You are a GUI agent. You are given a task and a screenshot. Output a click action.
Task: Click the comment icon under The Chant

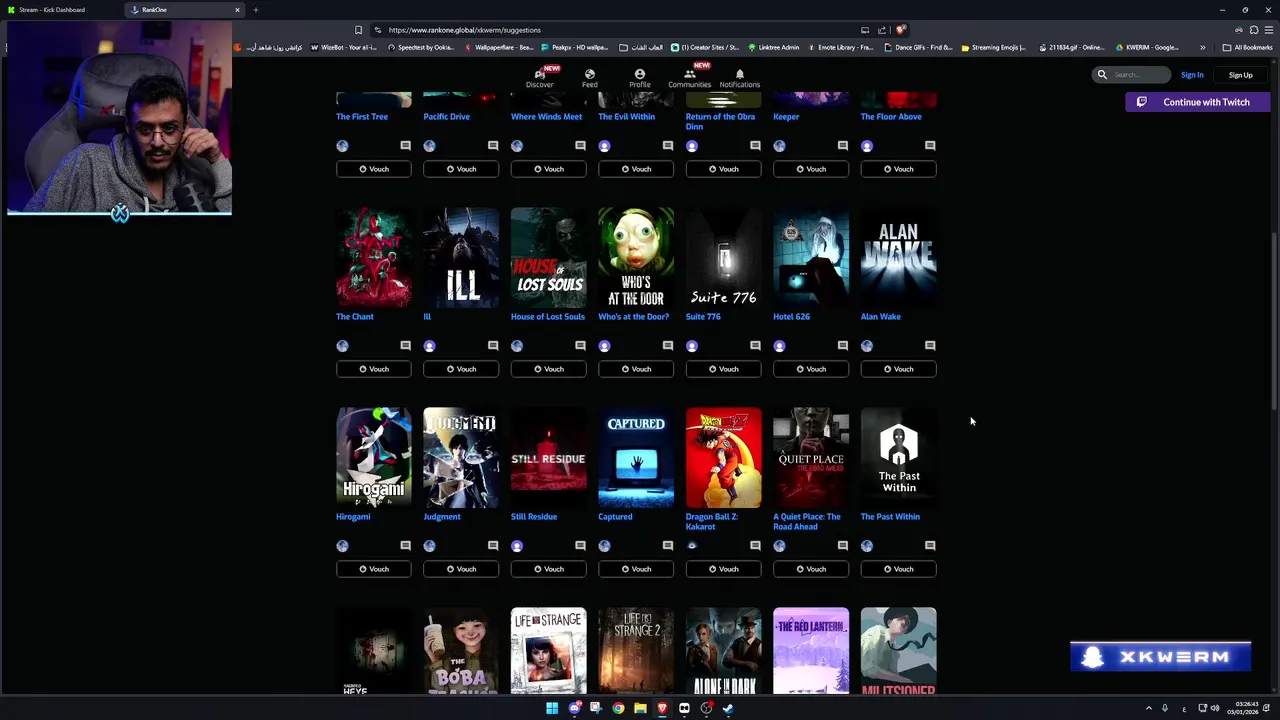[405, 346]
